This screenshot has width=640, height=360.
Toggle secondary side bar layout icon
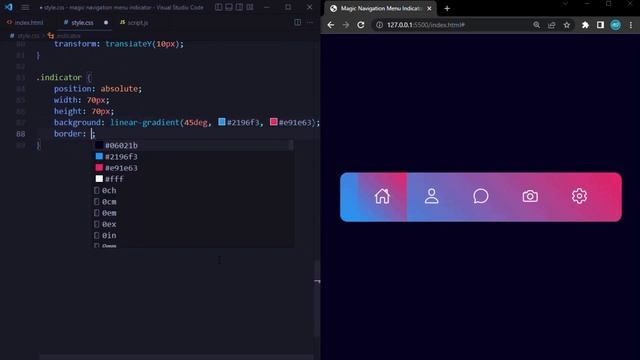point(239,7)
